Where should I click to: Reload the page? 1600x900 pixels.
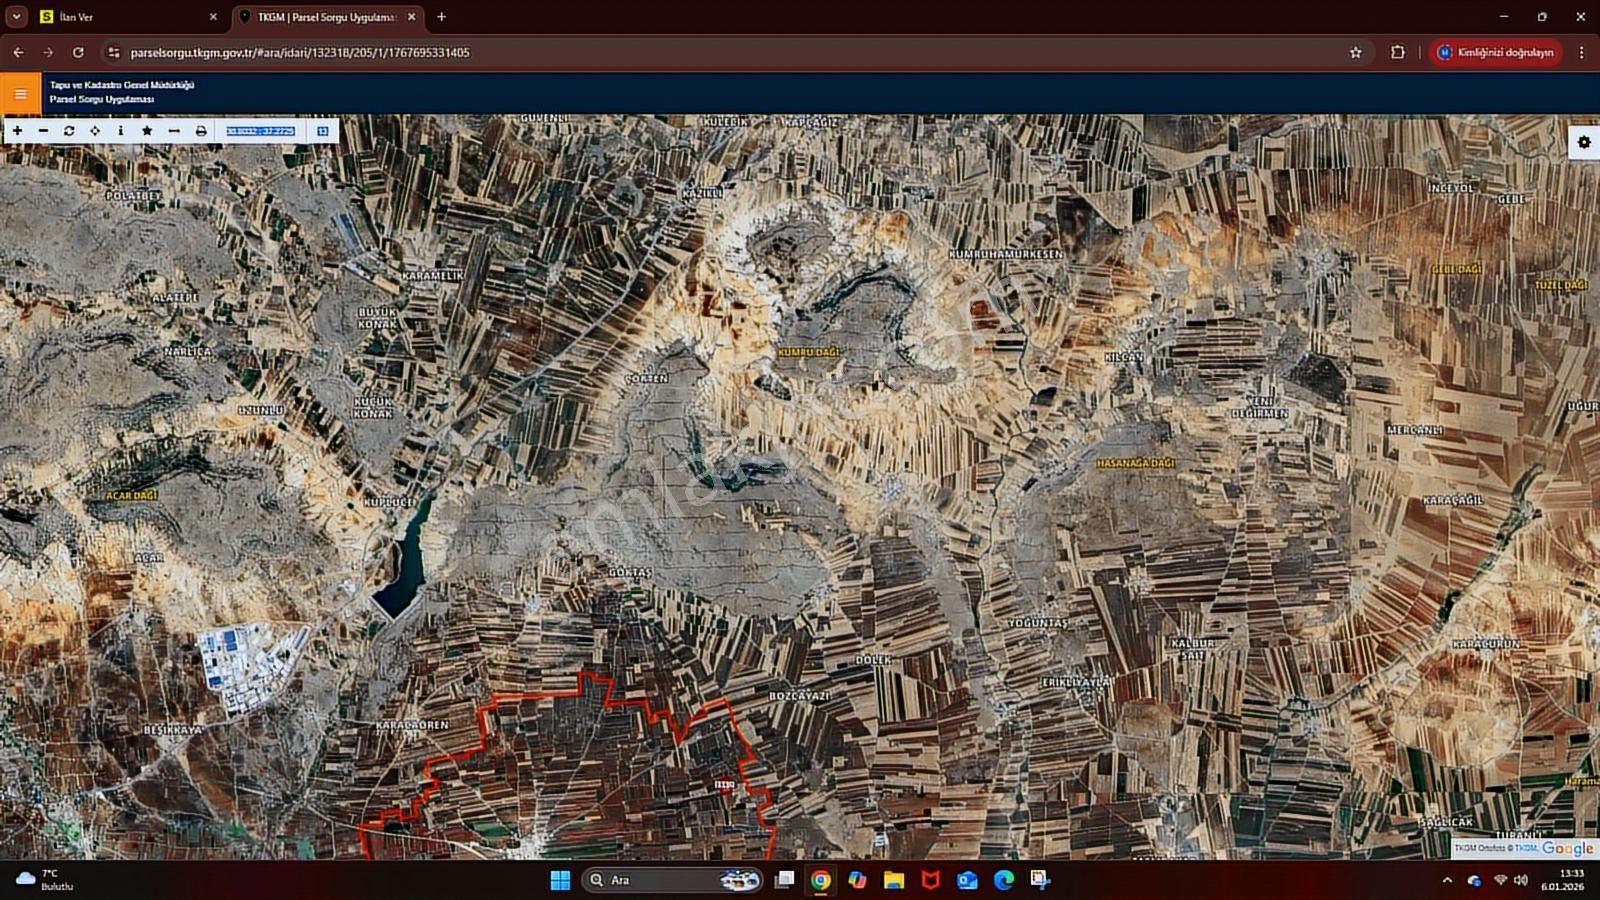point(78,52)
